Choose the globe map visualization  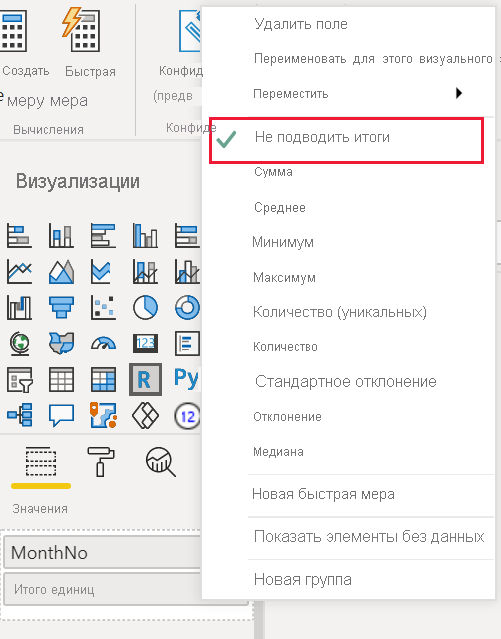(19, 343)
